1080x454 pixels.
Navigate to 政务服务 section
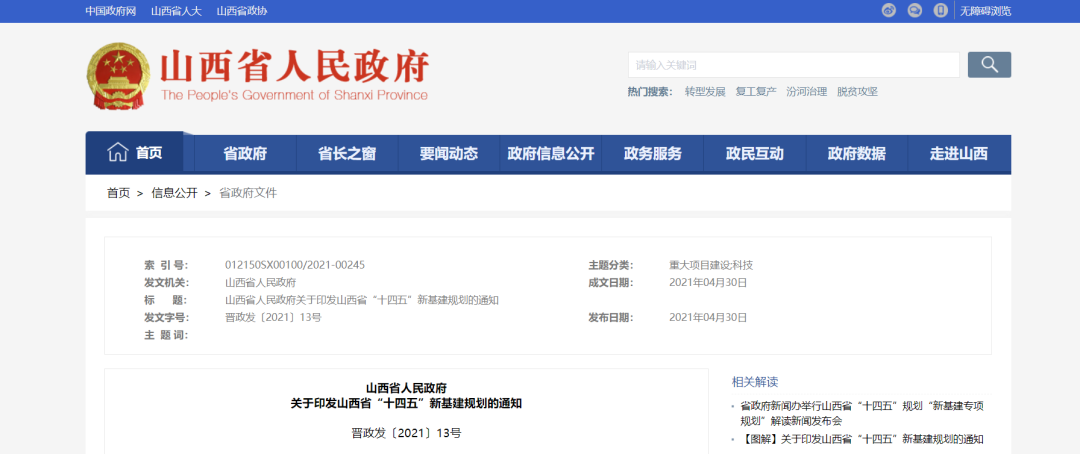(653, 154)
